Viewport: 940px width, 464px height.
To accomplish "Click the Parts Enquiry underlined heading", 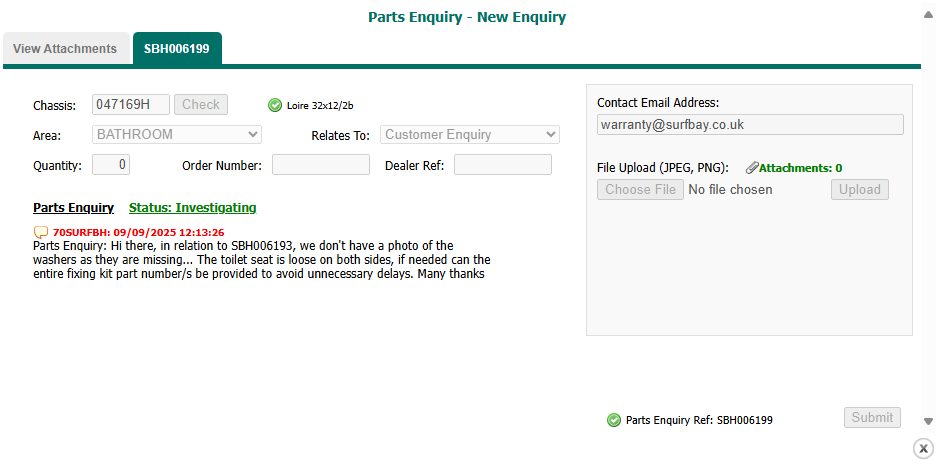I will (73, 208).
